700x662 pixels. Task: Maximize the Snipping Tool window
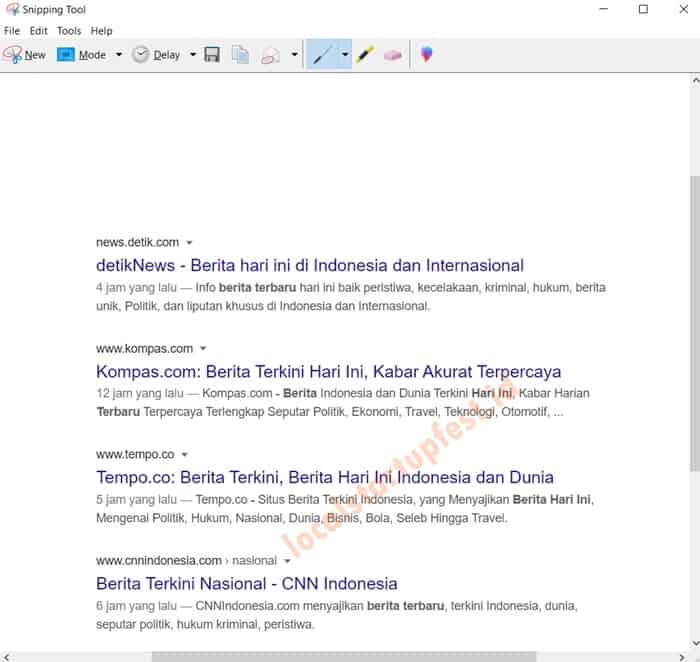click(643, 9)
